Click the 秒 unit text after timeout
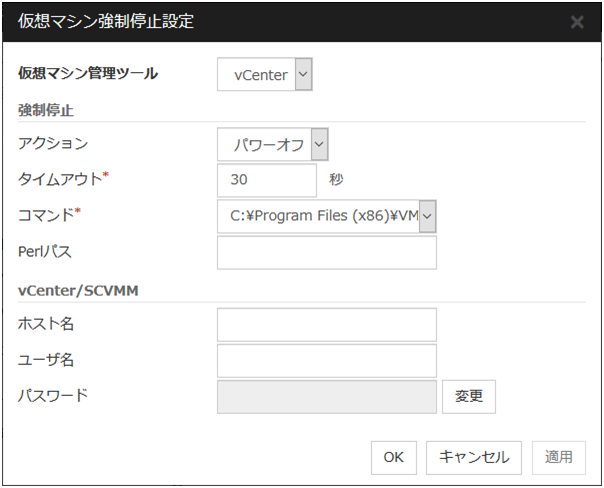 (335, 181)
